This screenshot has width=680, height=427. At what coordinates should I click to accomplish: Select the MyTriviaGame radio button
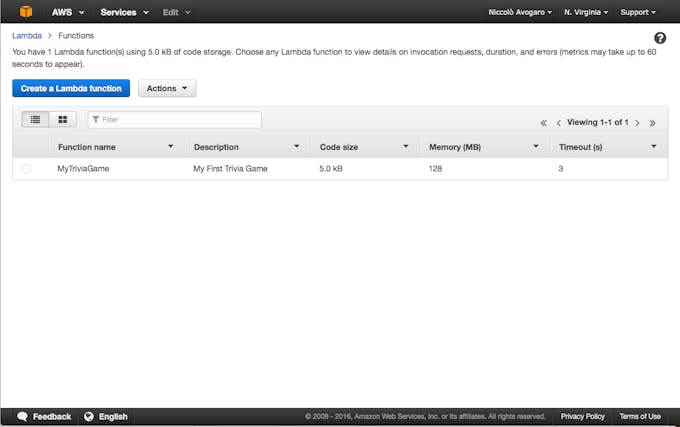[x=26, y=169]
